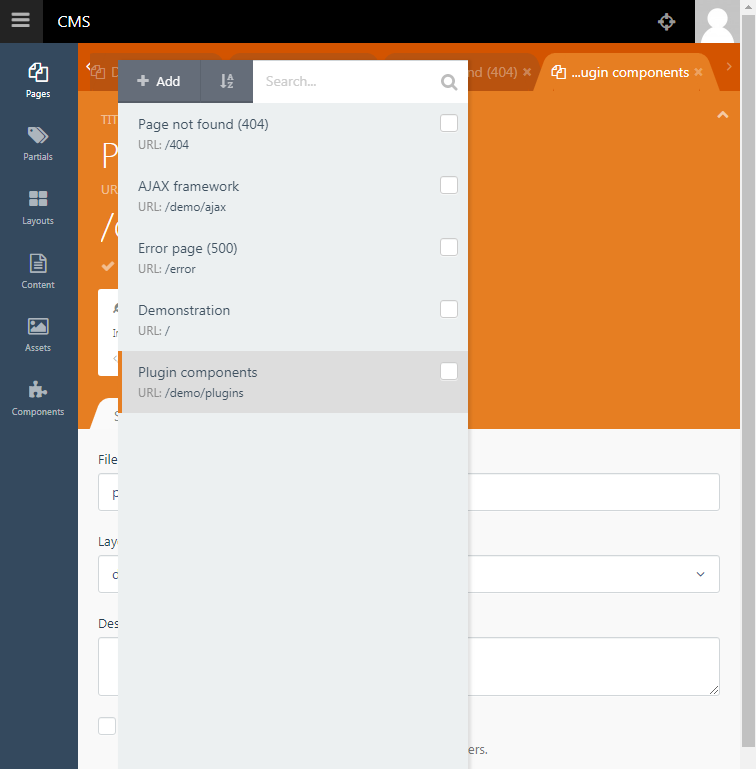Switch to the Plugin components tab

point(629,73)
